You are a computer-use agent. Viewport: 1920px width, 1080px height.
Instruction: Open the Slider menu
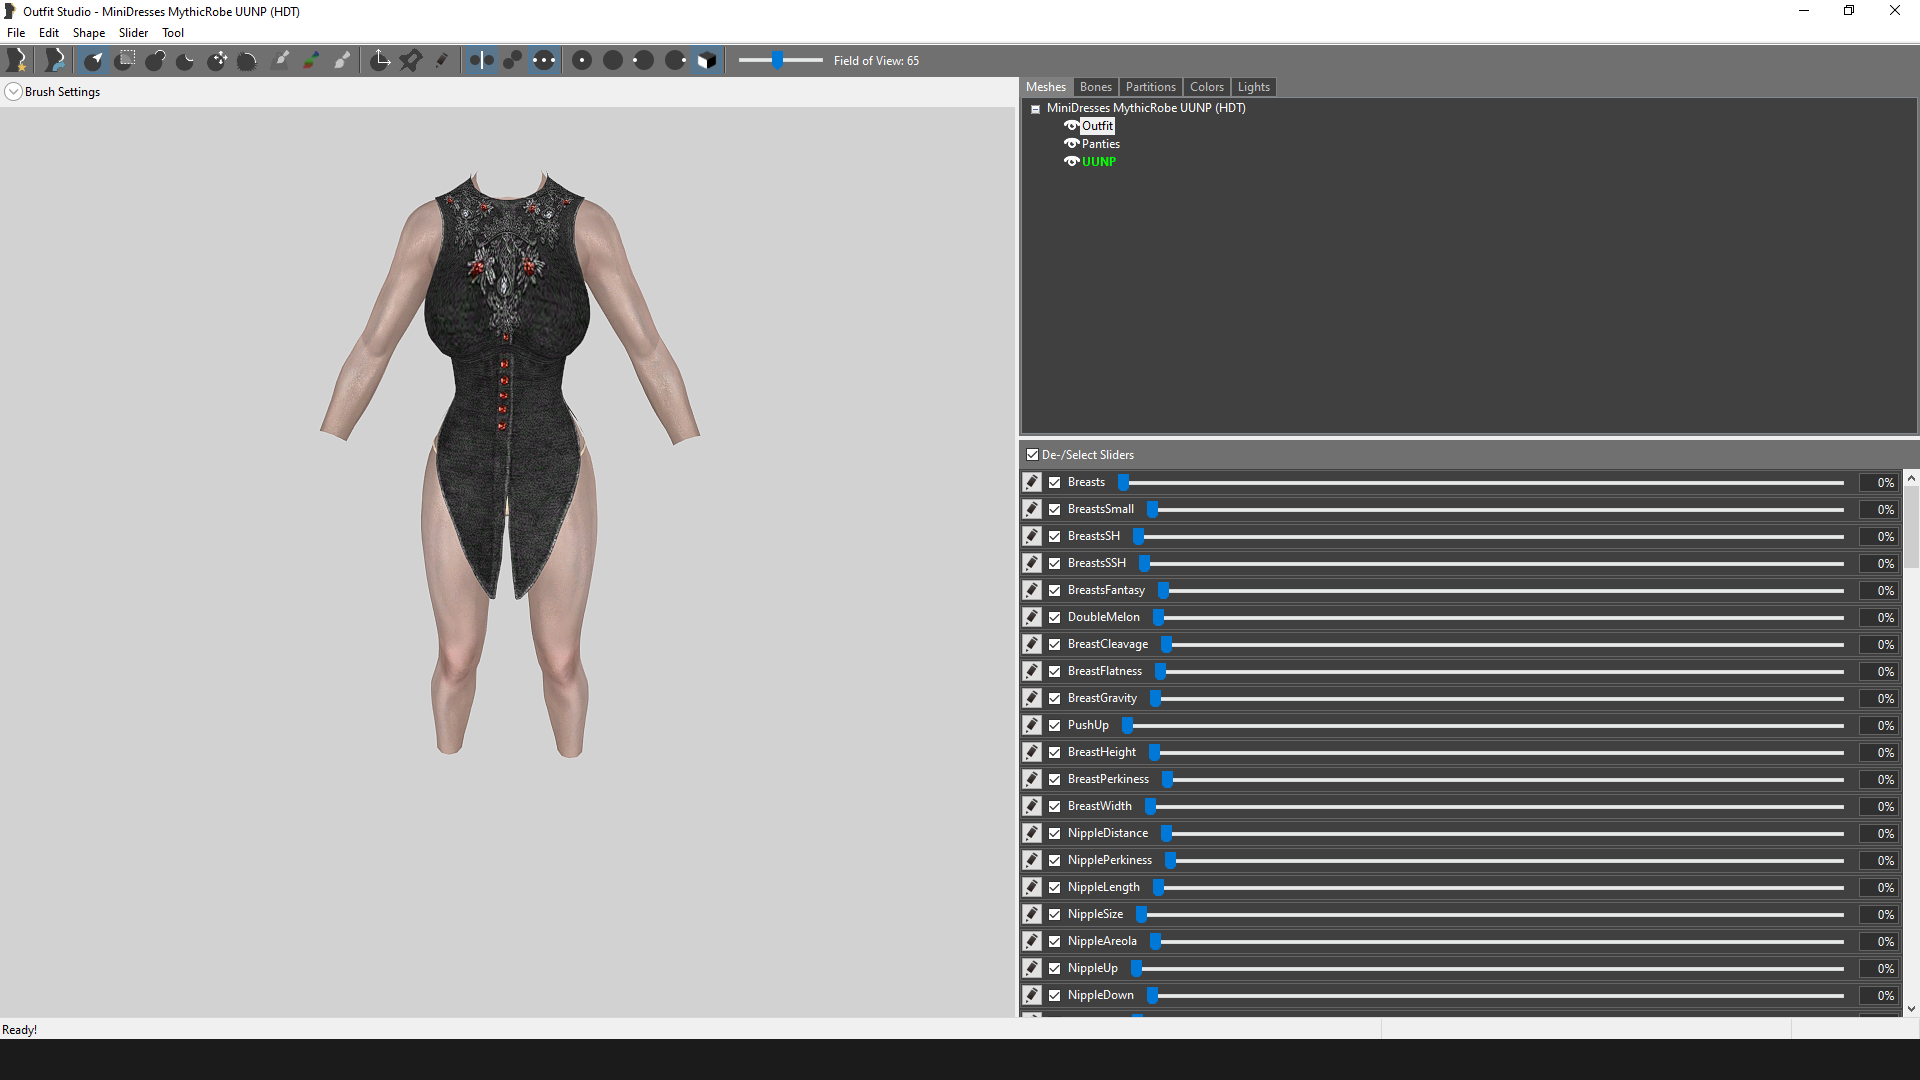click(133, 33)
